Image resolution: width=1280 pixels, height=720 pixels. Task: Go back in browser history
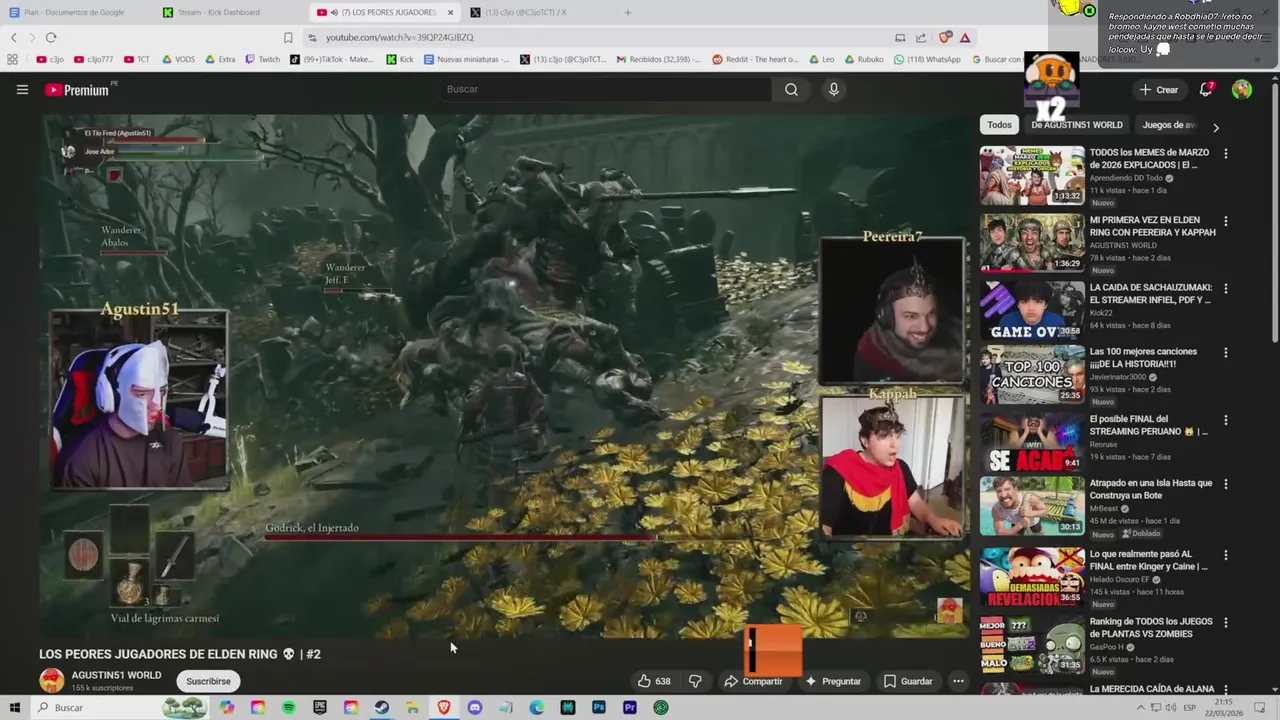(13, 37)
